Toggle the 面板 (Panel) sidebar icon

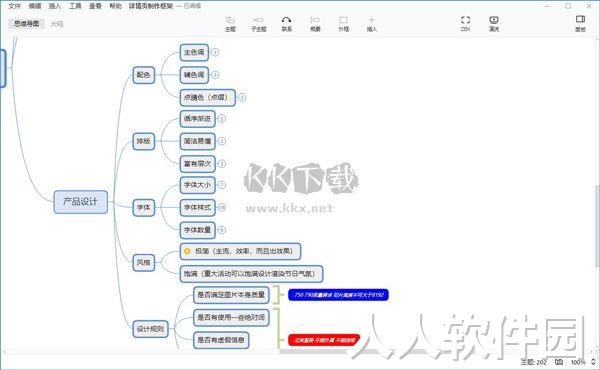click(580, 24)
